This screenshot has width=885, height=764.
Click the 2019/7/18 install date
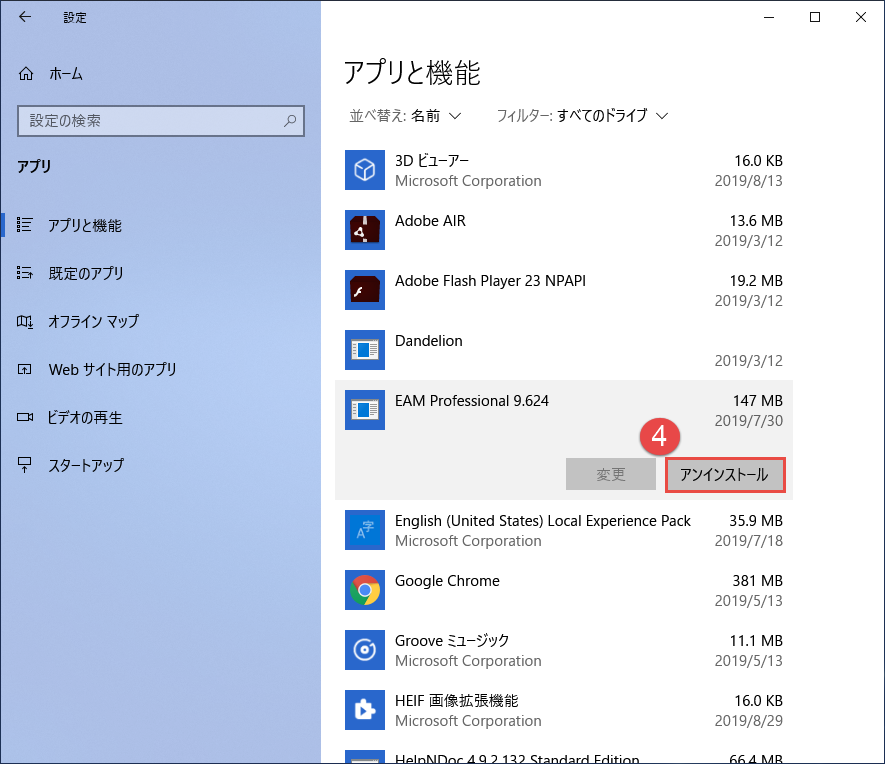pos(748,541)
